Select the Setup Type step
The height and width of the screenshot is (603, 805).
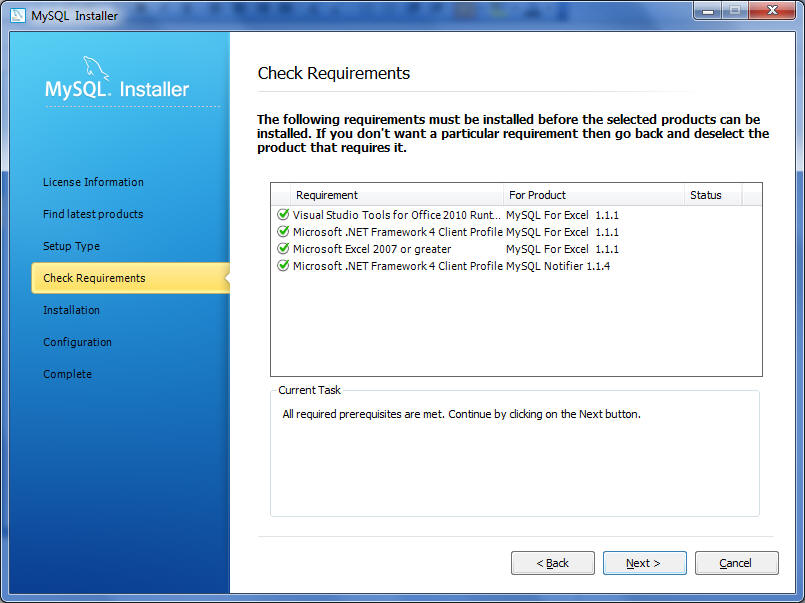pyautogui.click(x=71, y=246)
